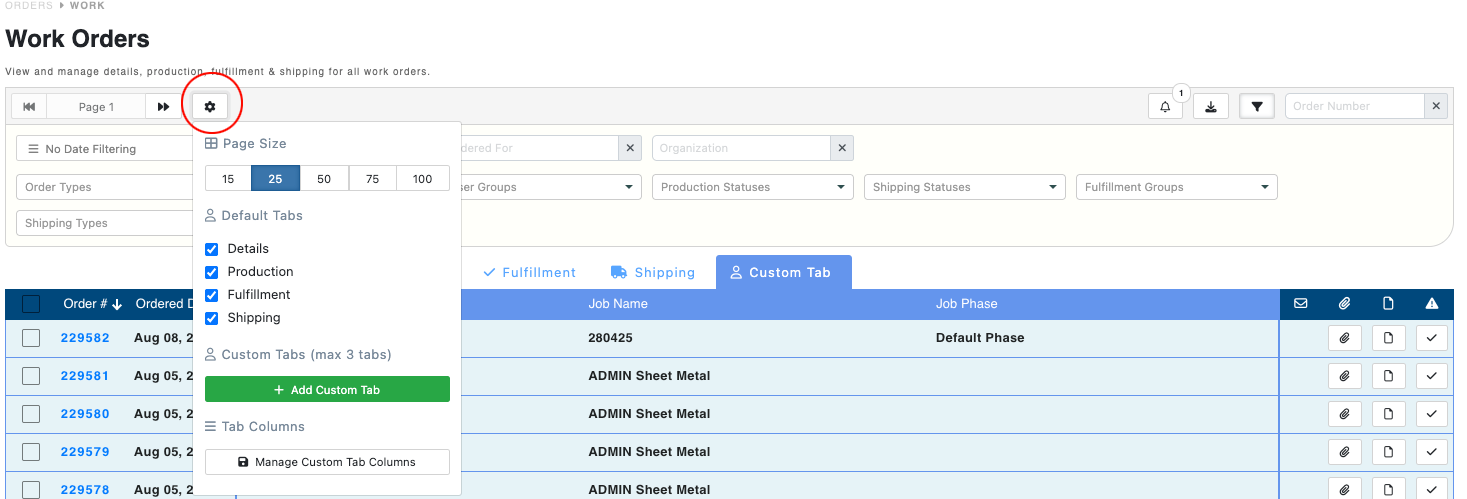This screenshot has height=499, width=1467.
Task: Expand the Fulfillment Groups dropdown
Action: point(1177,187)
